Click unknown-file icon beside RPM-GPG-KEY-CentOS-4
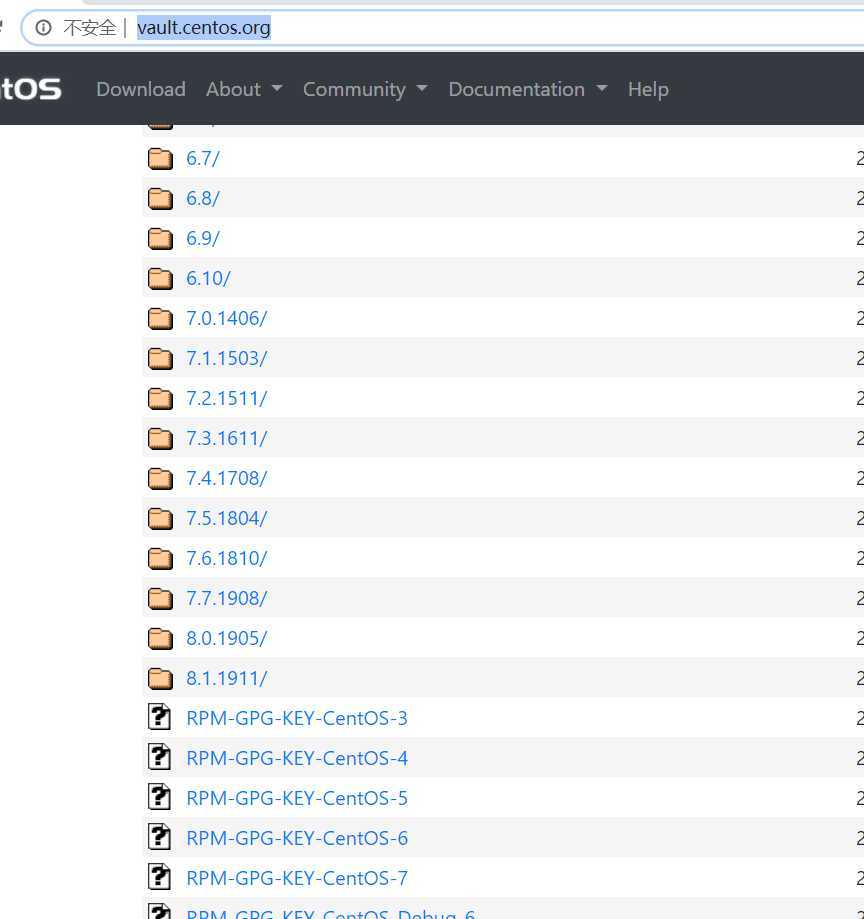The height and width of the screenshot is (919, 864). click(159, 757)
